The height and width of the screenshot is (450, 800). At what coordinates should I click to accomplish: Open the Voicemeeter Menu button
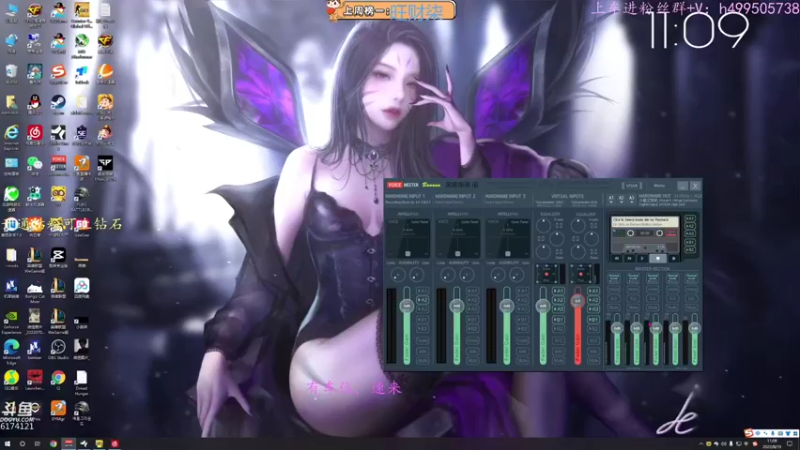659,186
